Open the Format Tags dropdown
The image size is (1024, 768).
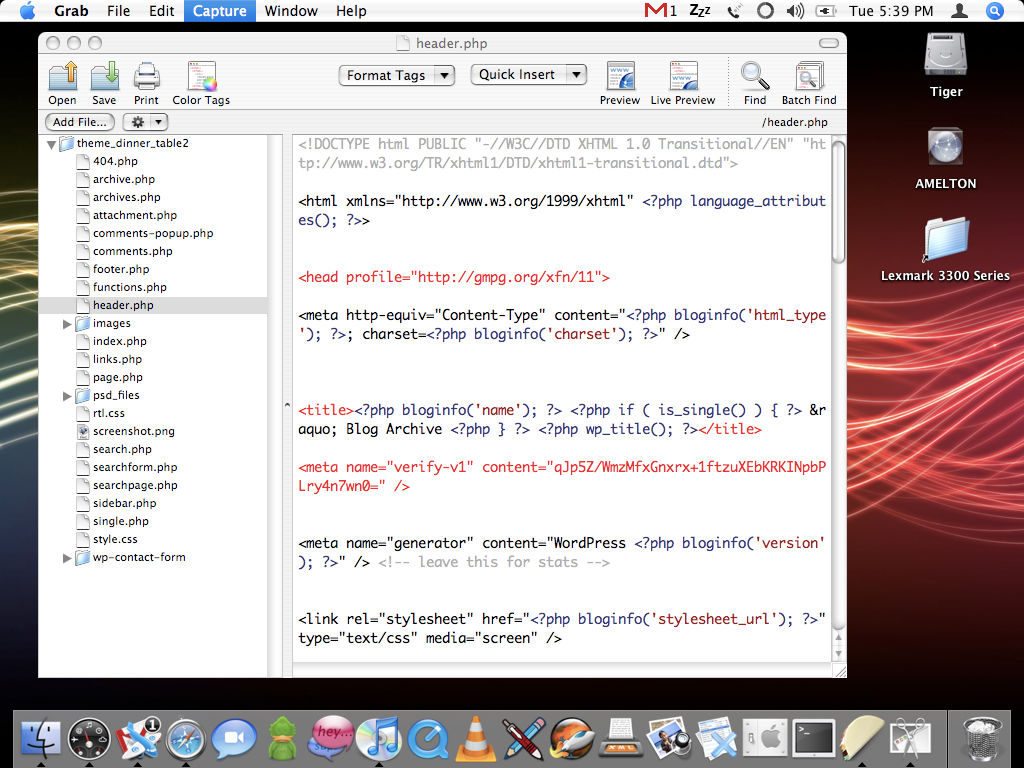point(396,76)
